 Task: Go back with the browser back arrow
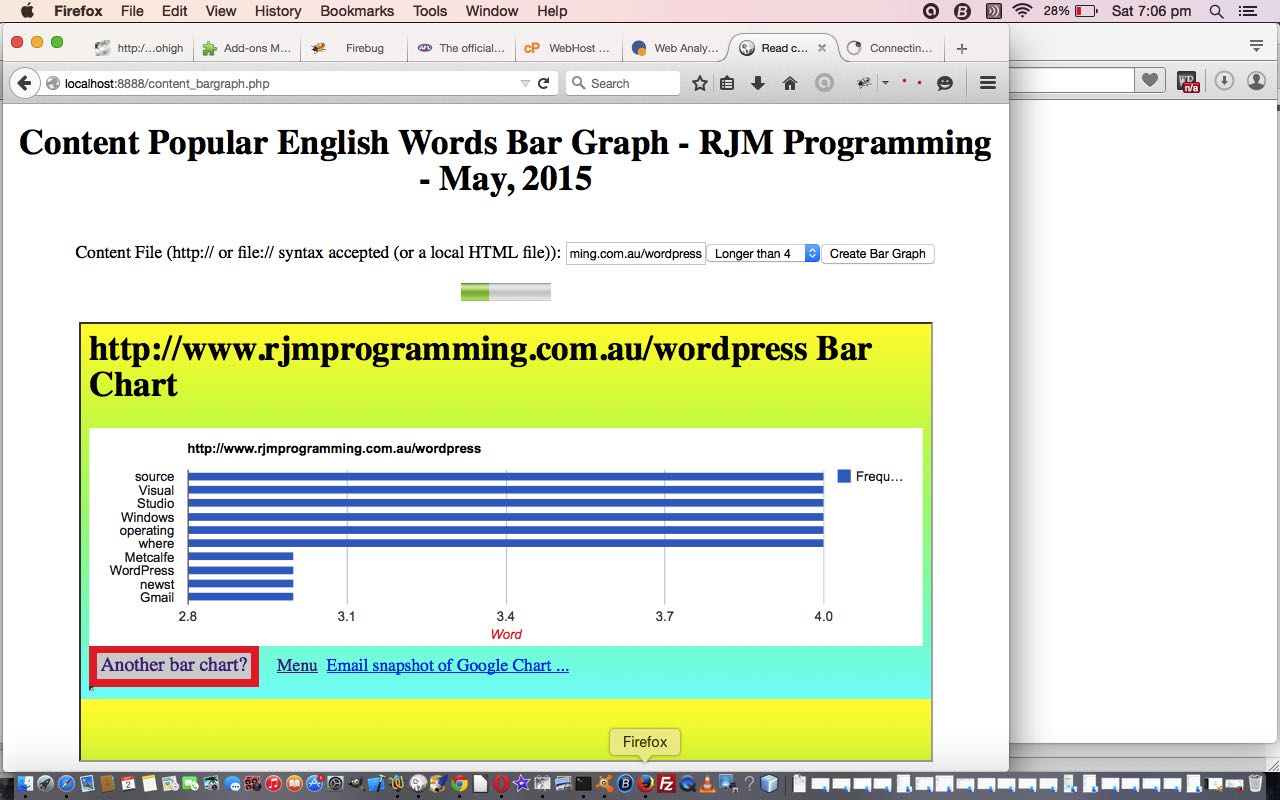coord(24,84)
